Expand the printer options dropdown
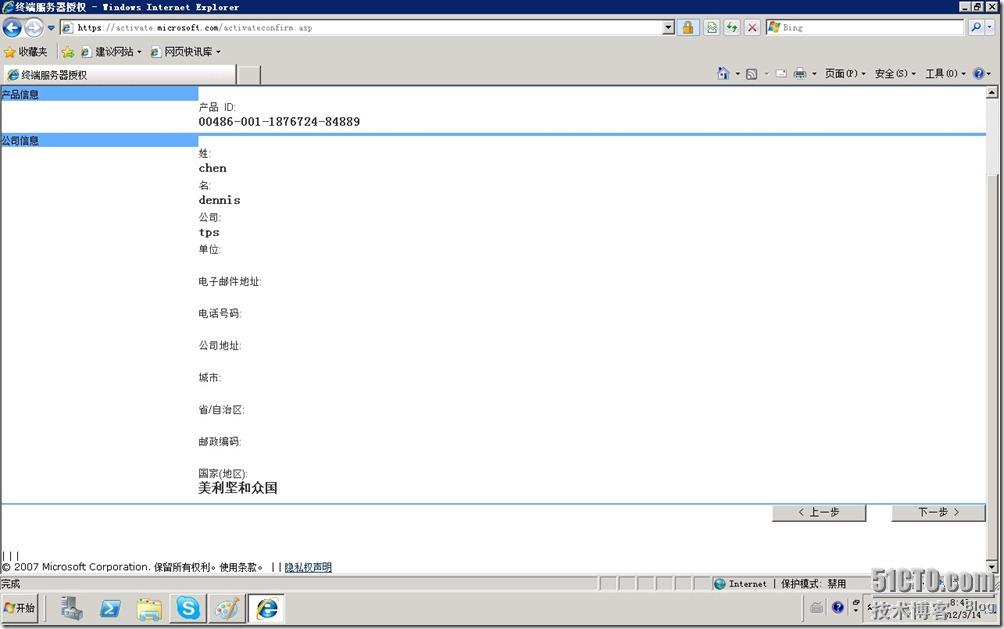 [x=814, y=74]
